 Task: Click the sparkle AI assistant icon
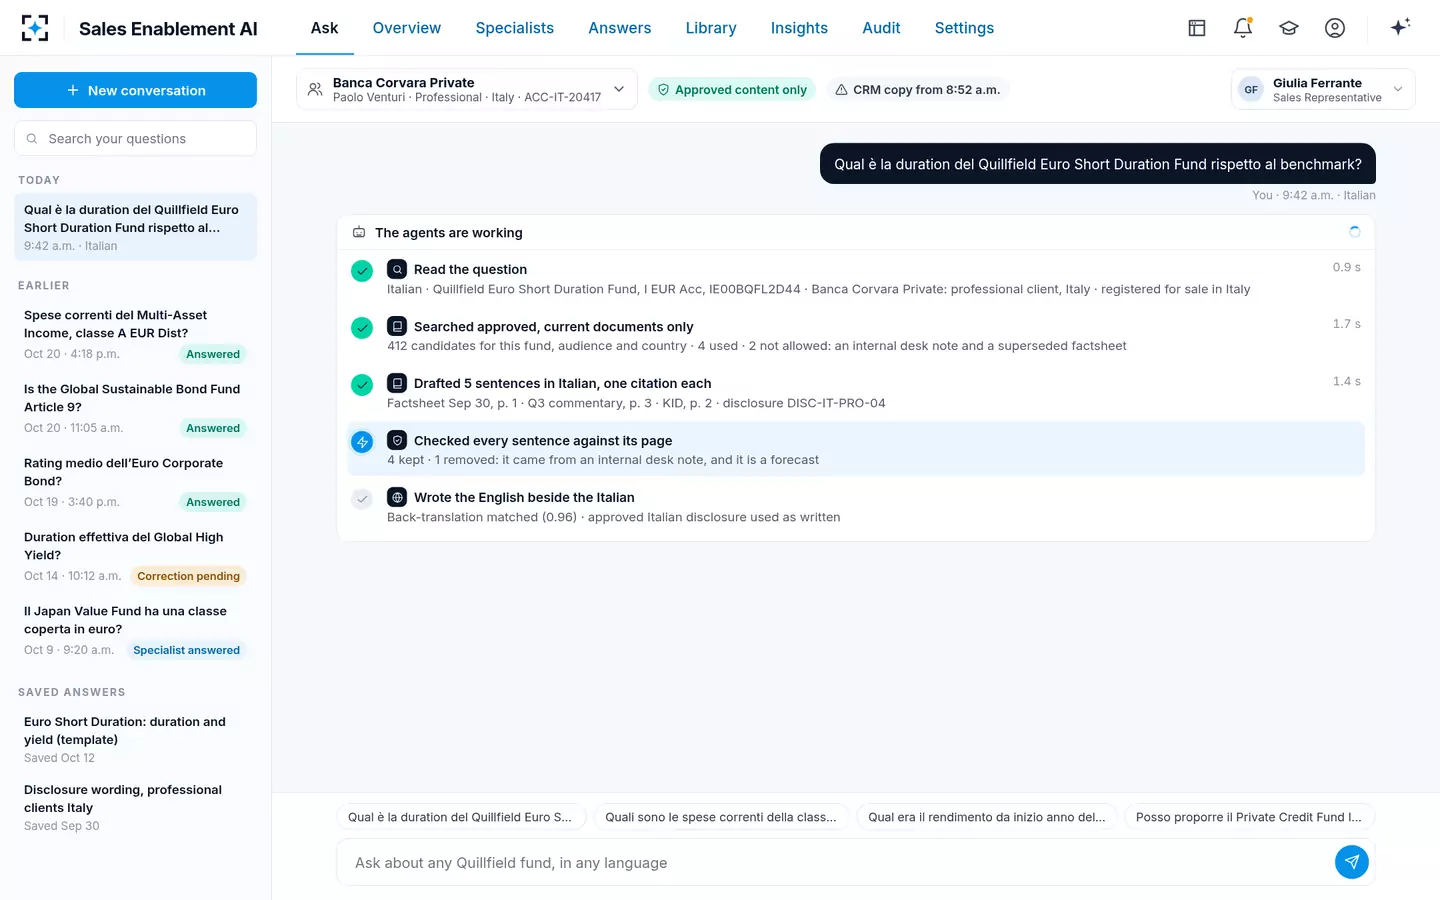coord(1400,27)
